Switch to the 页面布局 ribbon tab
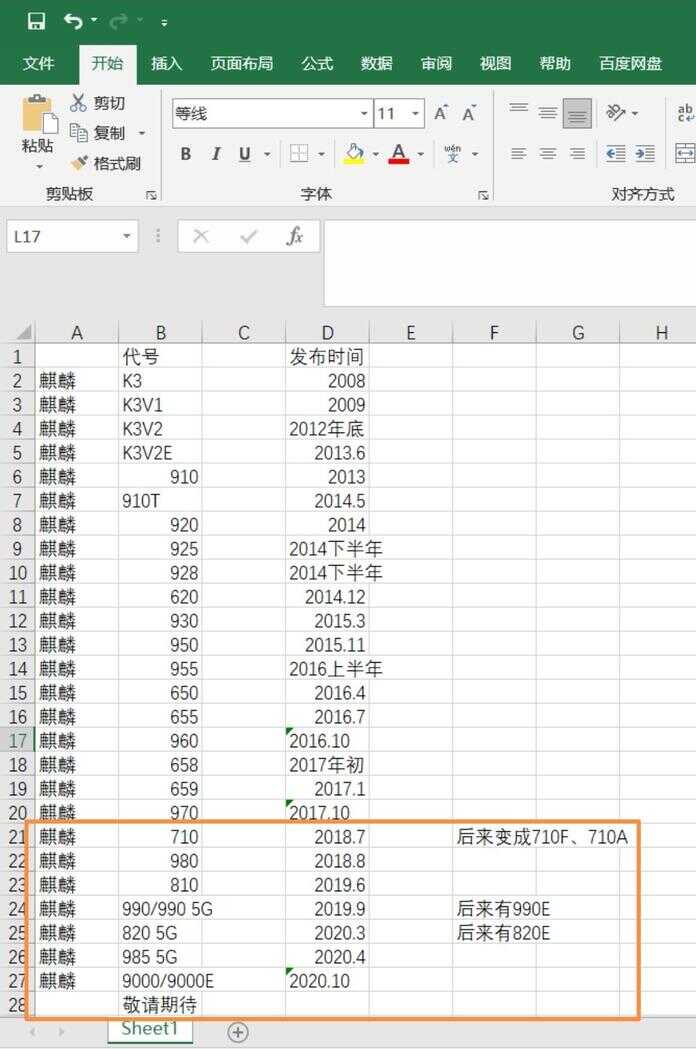This screenshot has height=1049, width=696. pos(242,64)
